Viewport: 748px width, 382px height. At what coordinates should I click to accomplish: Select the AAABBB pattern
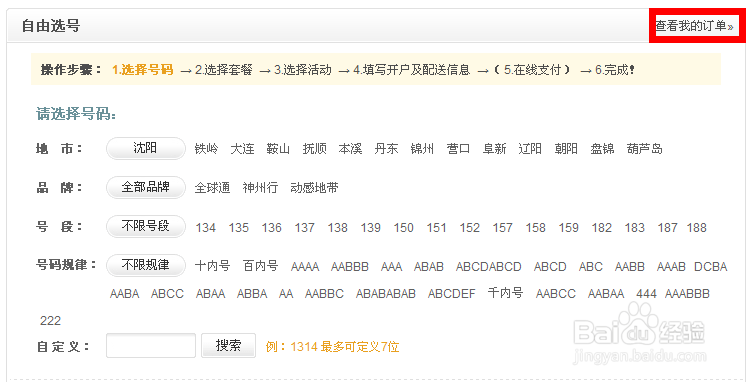pyautogui.click(x=687, y=294)
